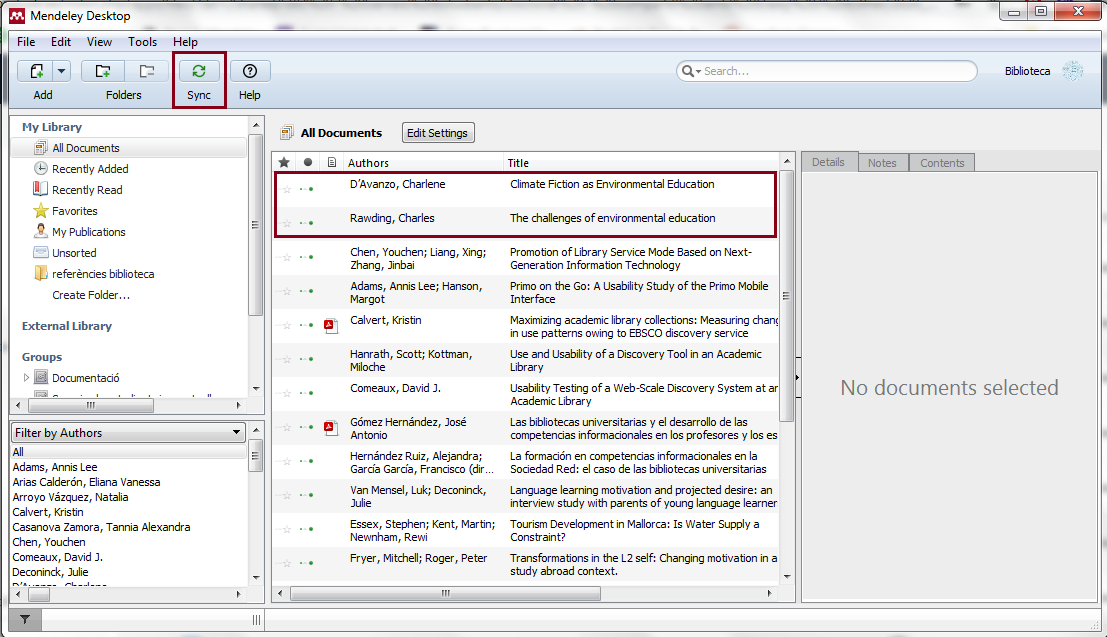Click the Biblioteca profile avatar icon
This screenshot has width=1107, height=637.
(x=1072, y=71)
